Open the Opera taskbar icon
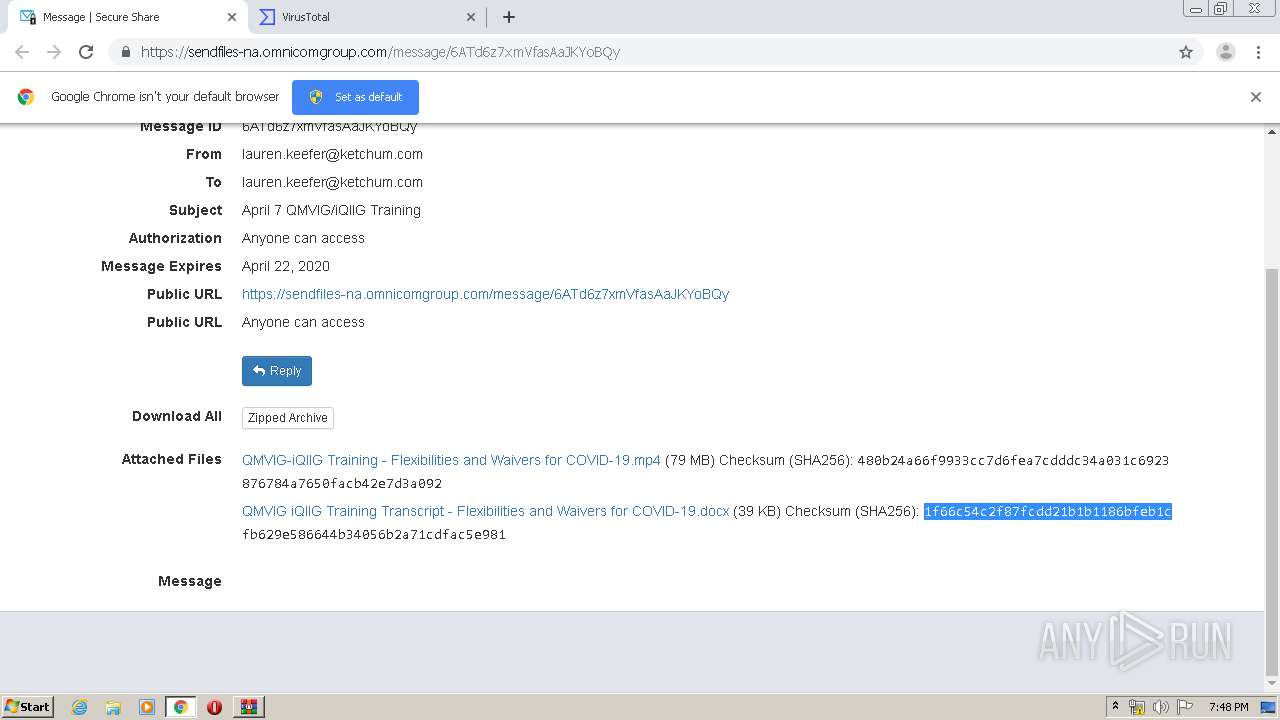Image resolution: width=1280 pixels, height=720 pixels. click(x=214, y=707)
